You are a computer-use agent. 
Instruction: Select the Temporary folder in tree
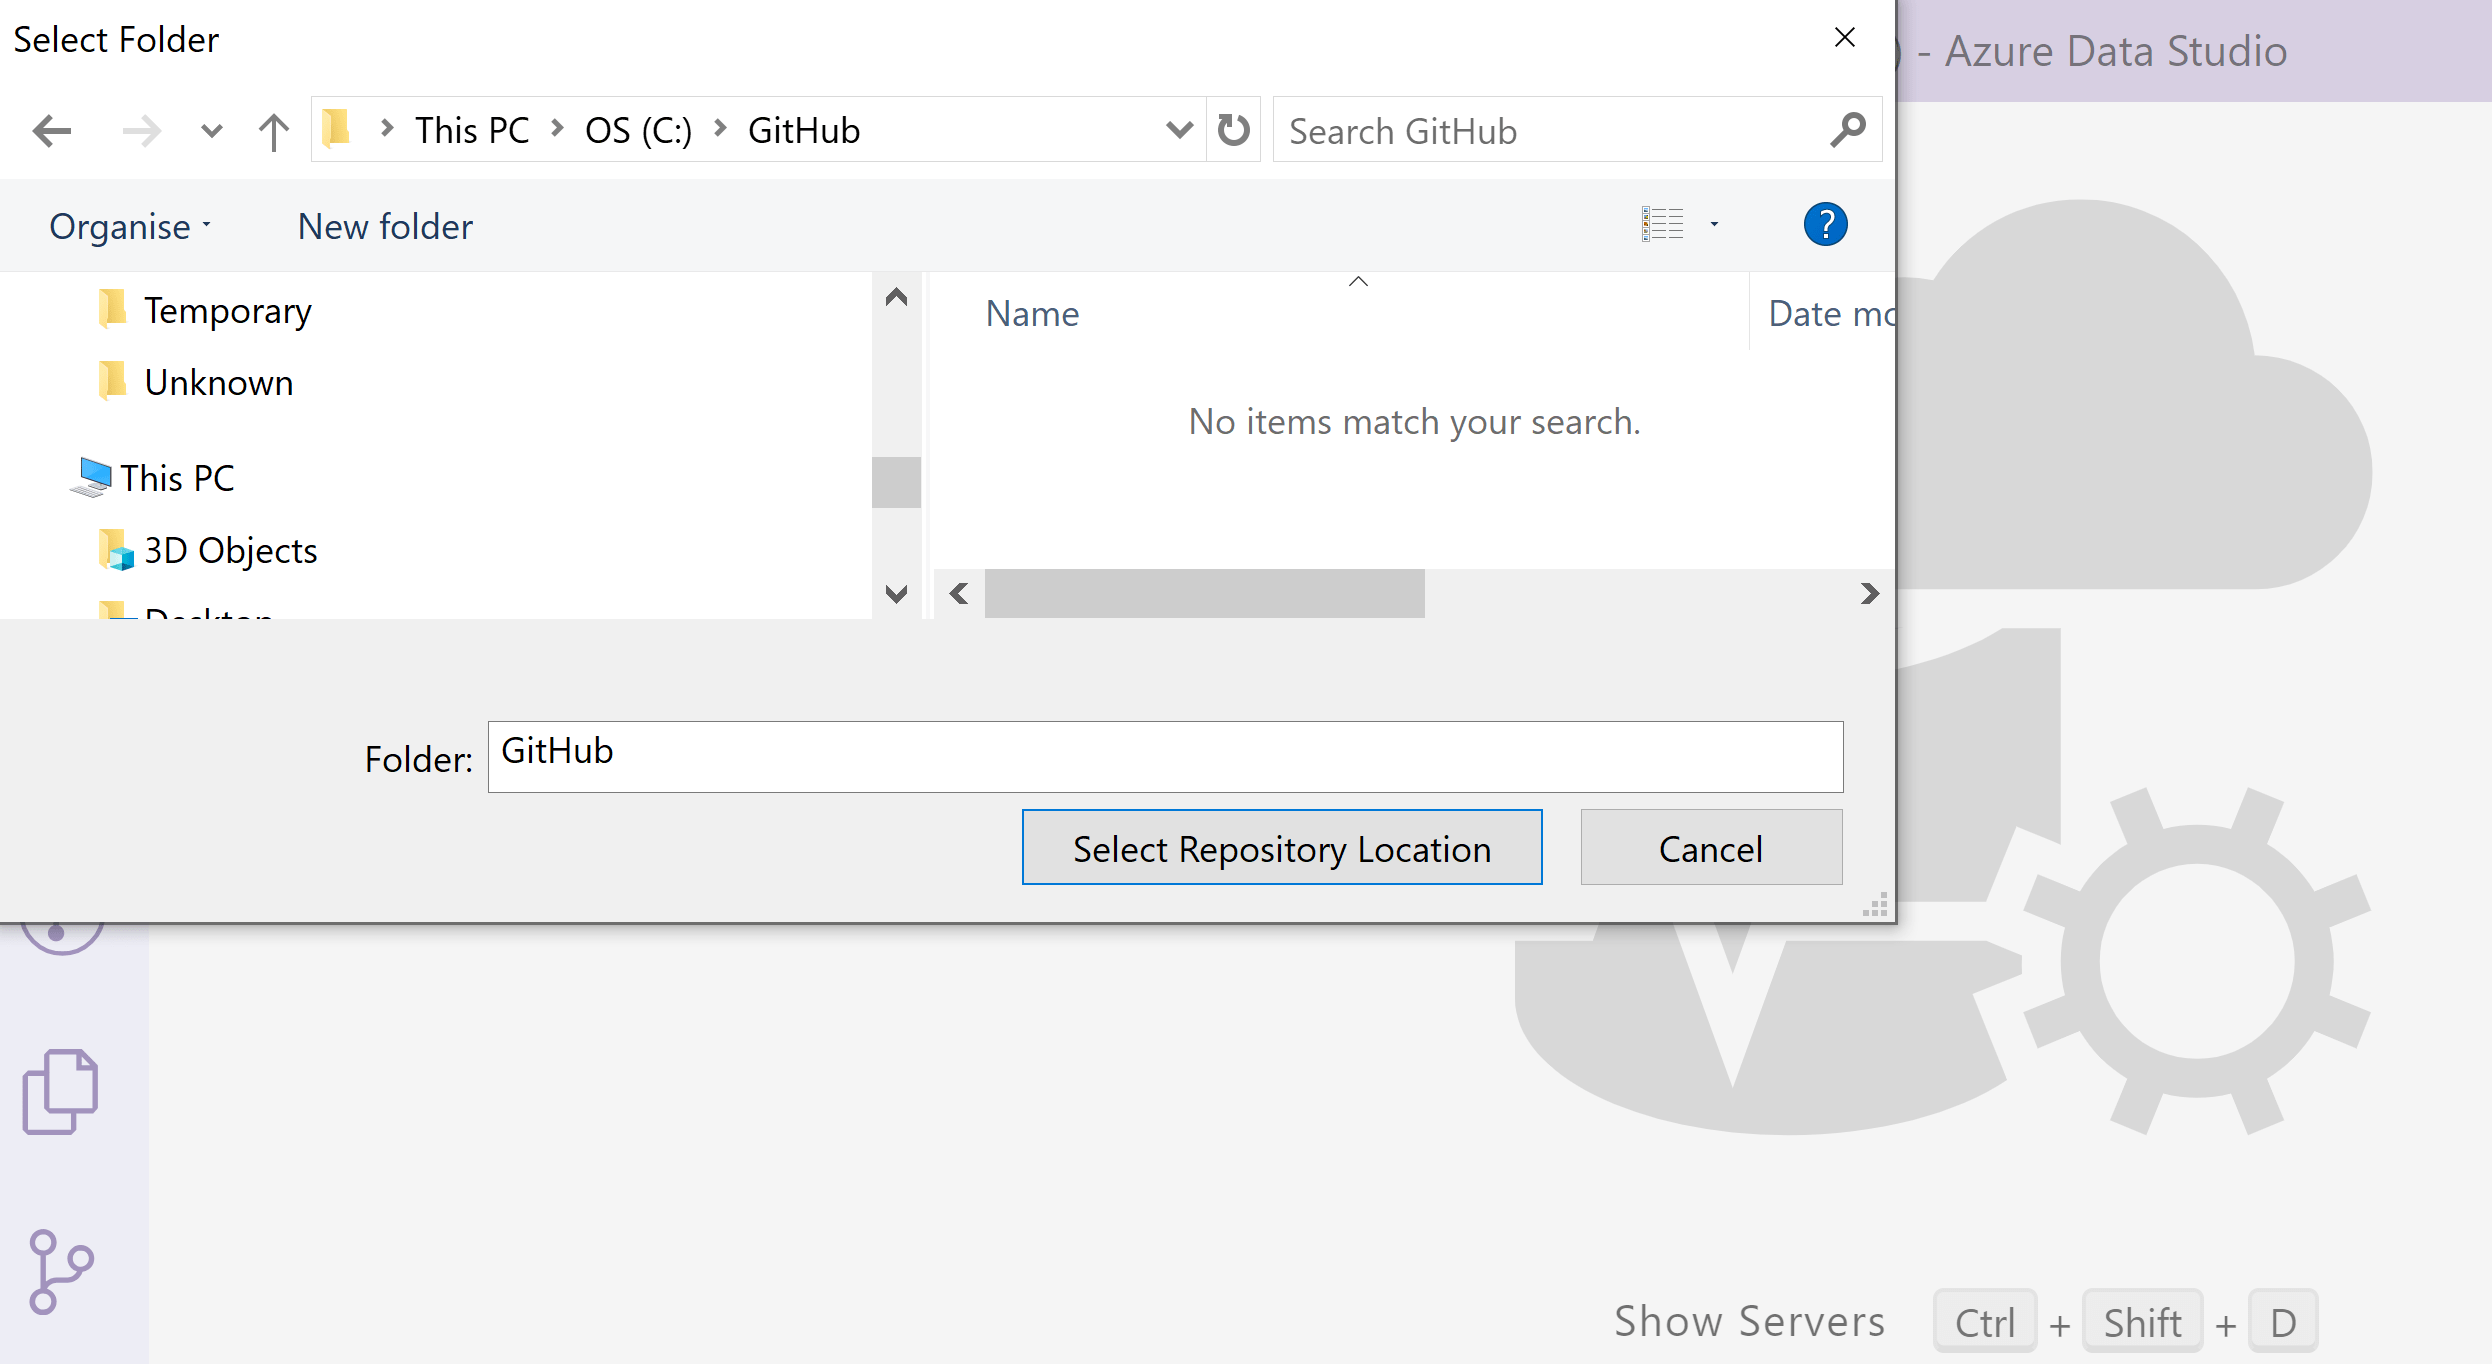tap(227, 311)
